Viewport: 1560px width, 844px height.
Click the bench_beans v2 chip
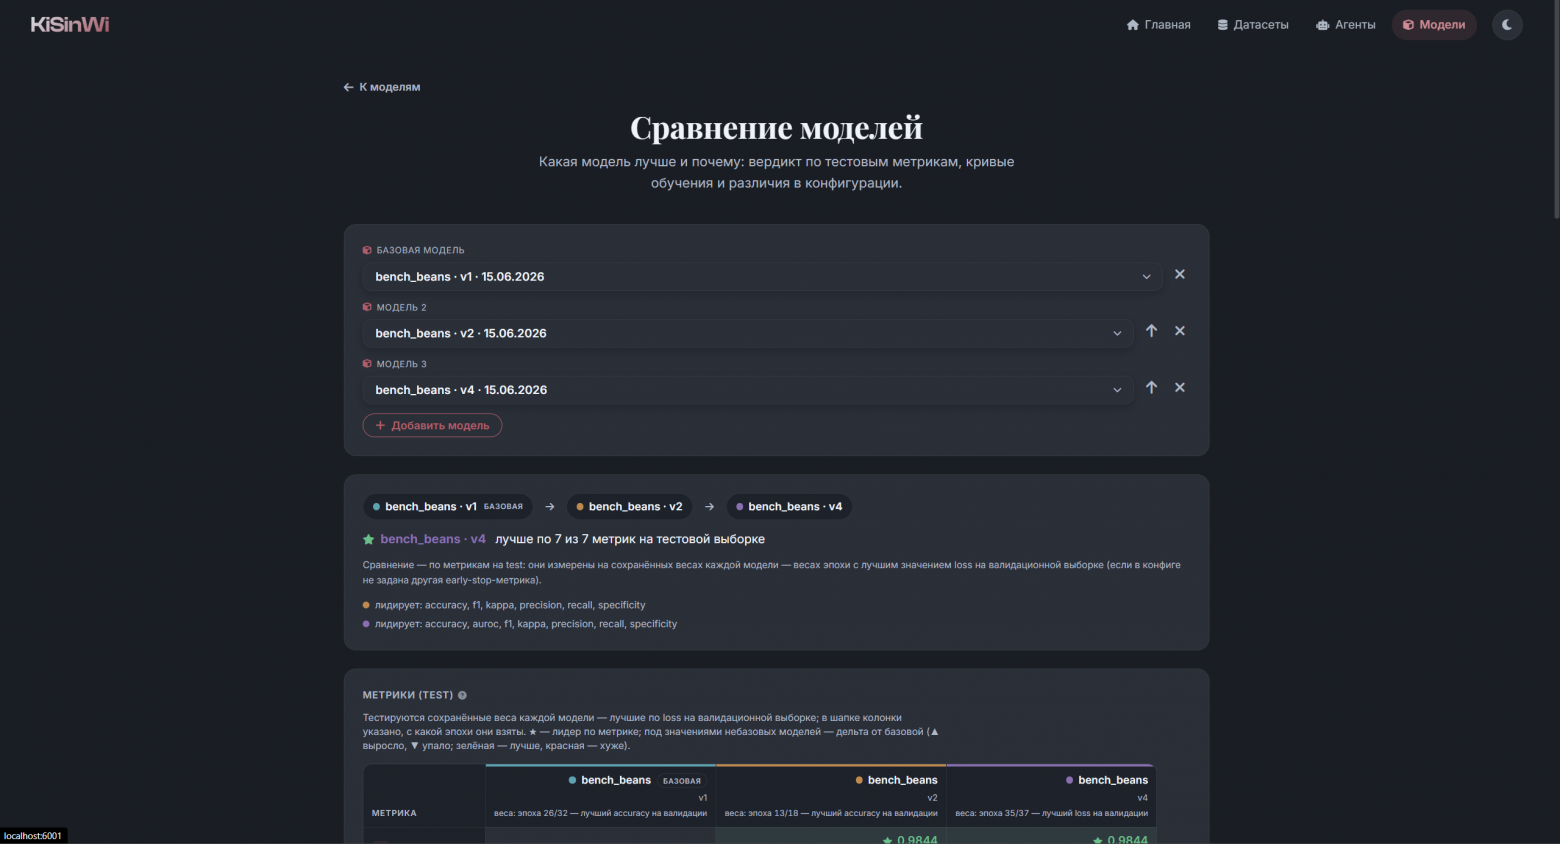629,507
